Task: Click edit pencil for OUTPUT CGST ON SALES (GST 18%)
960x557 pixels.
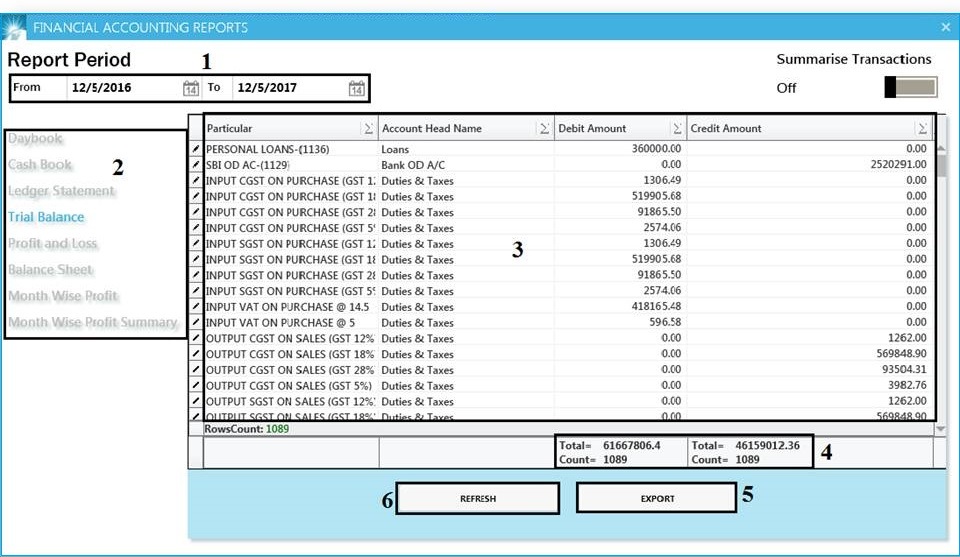Action: tap(196, 354)
